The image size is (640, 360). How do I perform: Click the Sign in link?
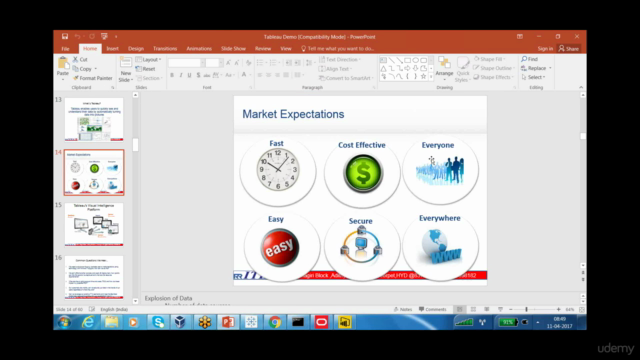(x=545, y=49)
